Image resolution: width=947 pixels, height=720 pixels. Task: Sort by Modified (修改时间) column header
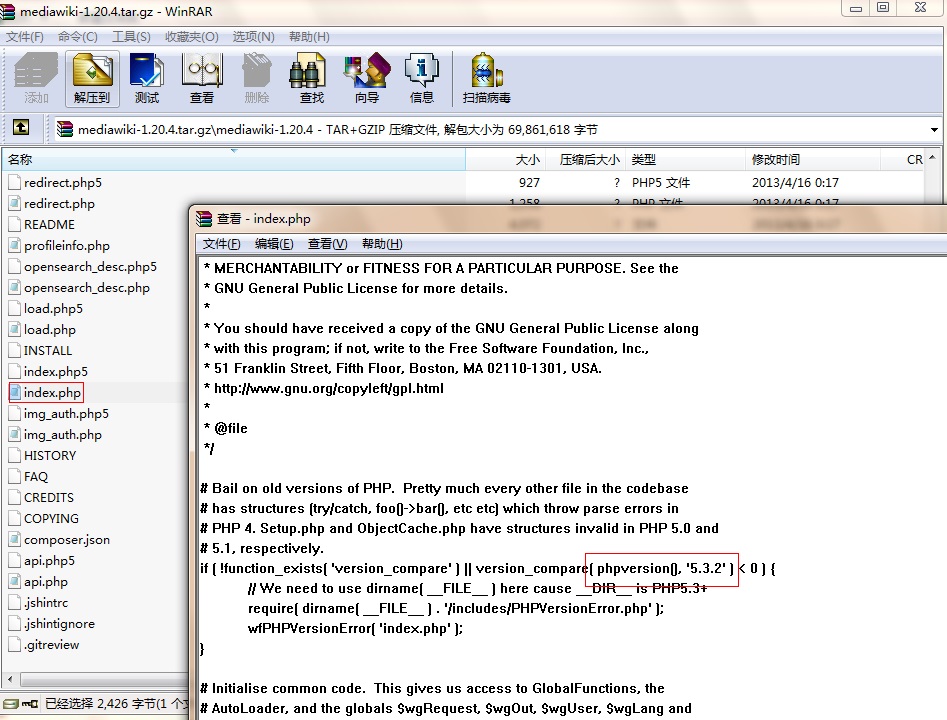click(x=813, y=159)
